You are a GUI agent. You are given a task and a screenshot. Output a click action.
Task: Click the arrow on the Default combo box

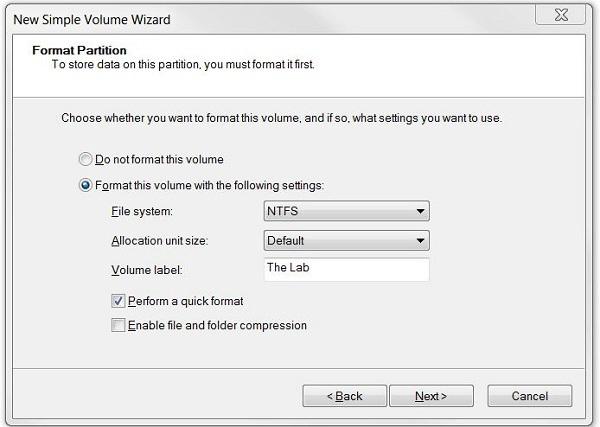coord(420,241)
